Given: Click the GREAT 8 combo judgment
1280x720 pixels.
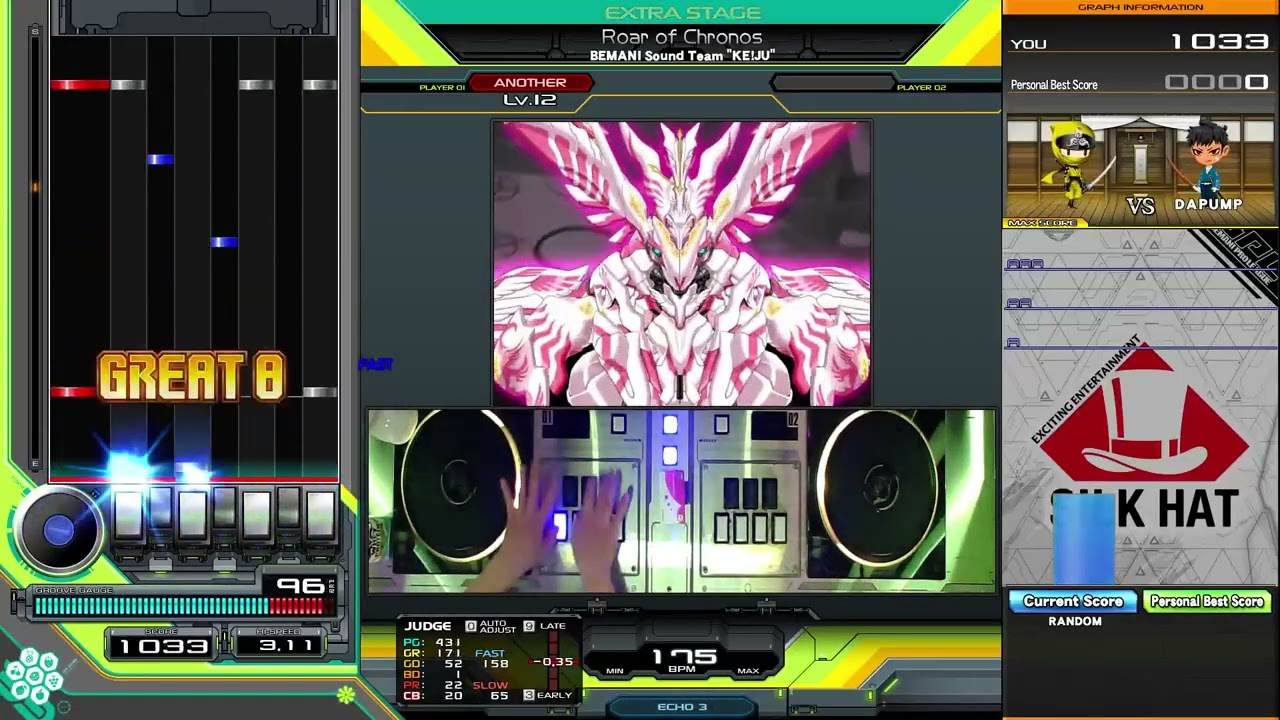Looking at the screenshot, I should (191, 377).
